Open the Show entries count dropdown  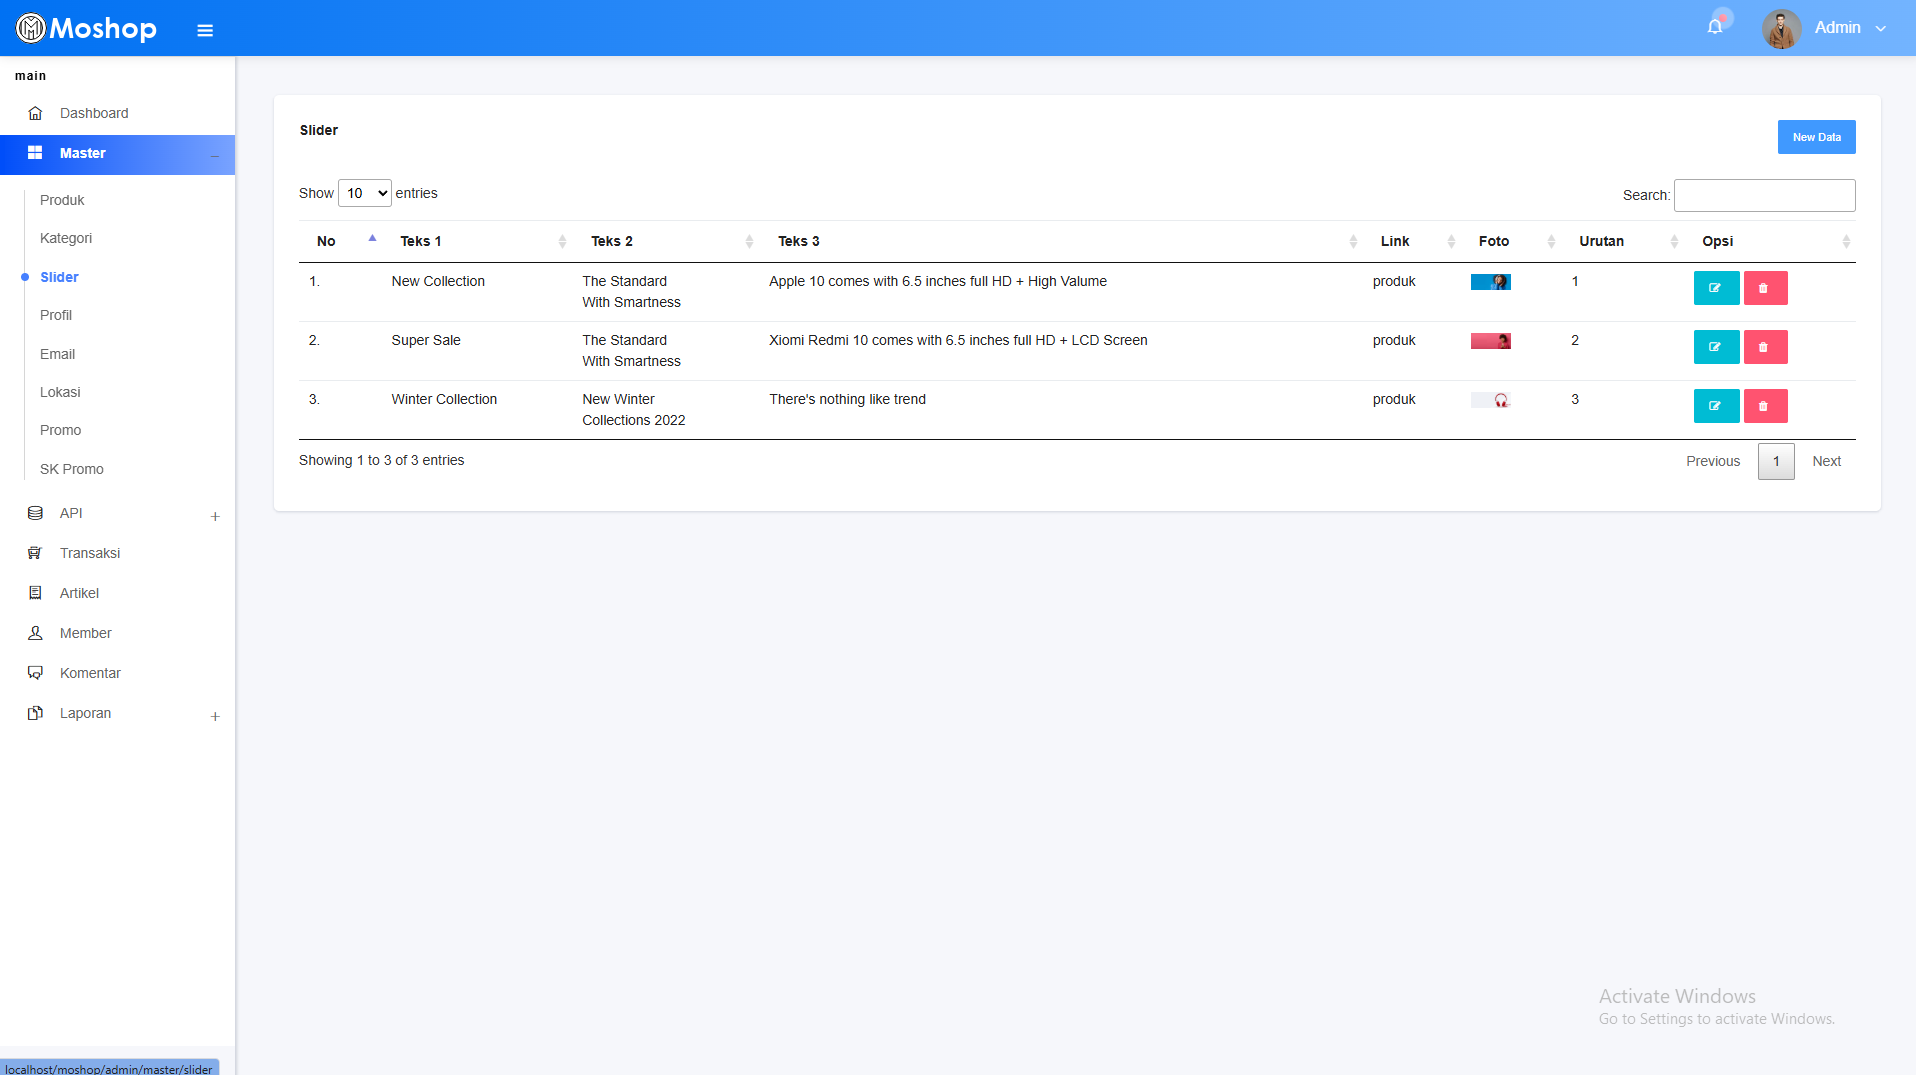pyautogui.click(x=364, y=193)
